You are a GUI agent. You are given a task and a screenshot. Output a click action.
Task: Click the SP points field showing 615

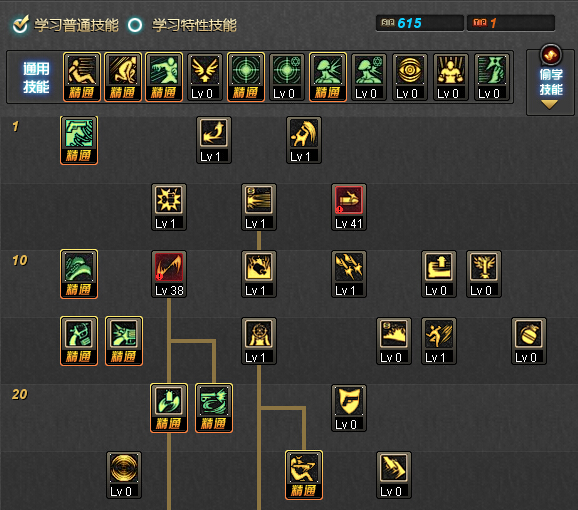[419, 23]
